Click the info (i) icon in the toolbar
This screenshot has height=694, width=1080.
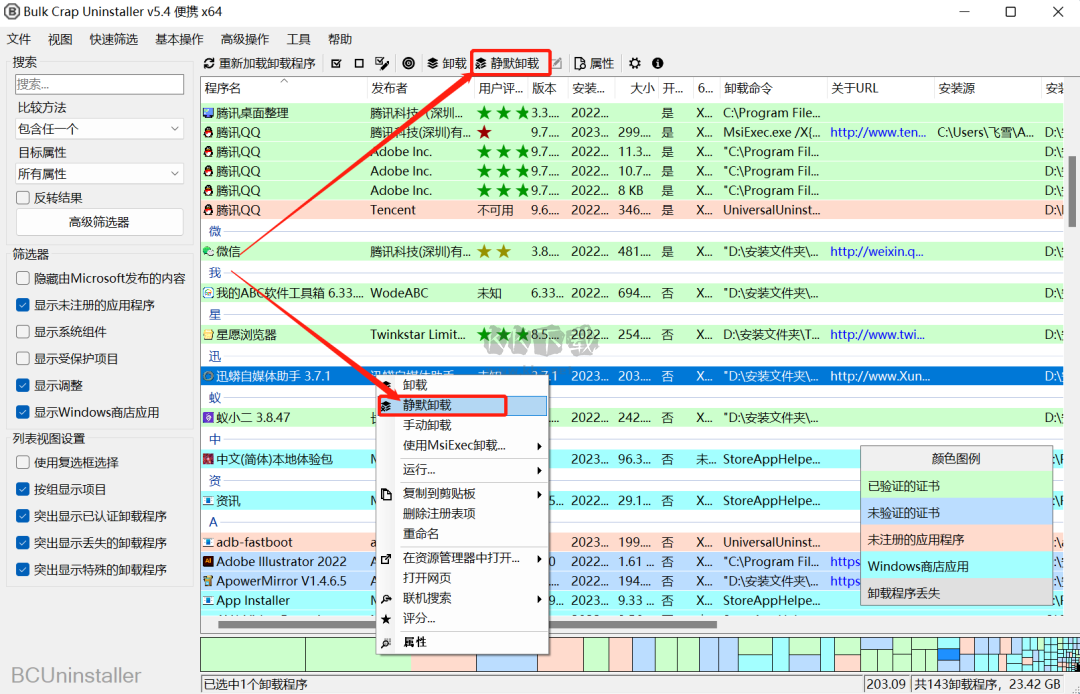click(659, 63)
